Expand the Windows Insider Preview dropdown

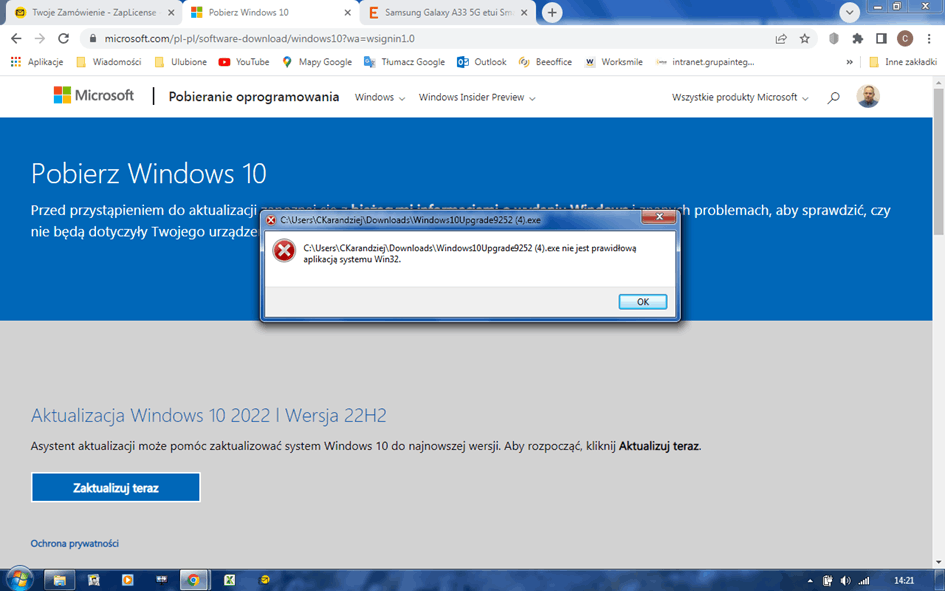(x=477, y=98)
